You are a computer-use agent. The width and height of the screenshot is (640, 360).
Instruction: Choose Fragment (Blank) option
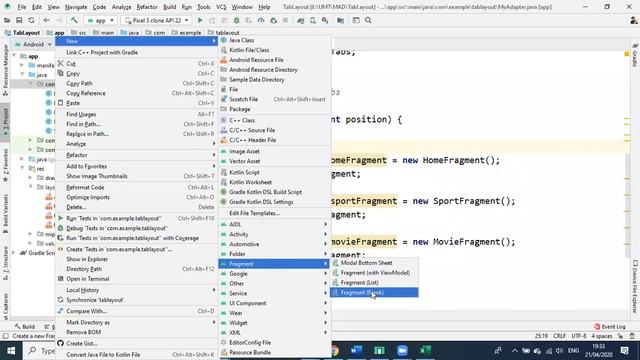point(374,292)
